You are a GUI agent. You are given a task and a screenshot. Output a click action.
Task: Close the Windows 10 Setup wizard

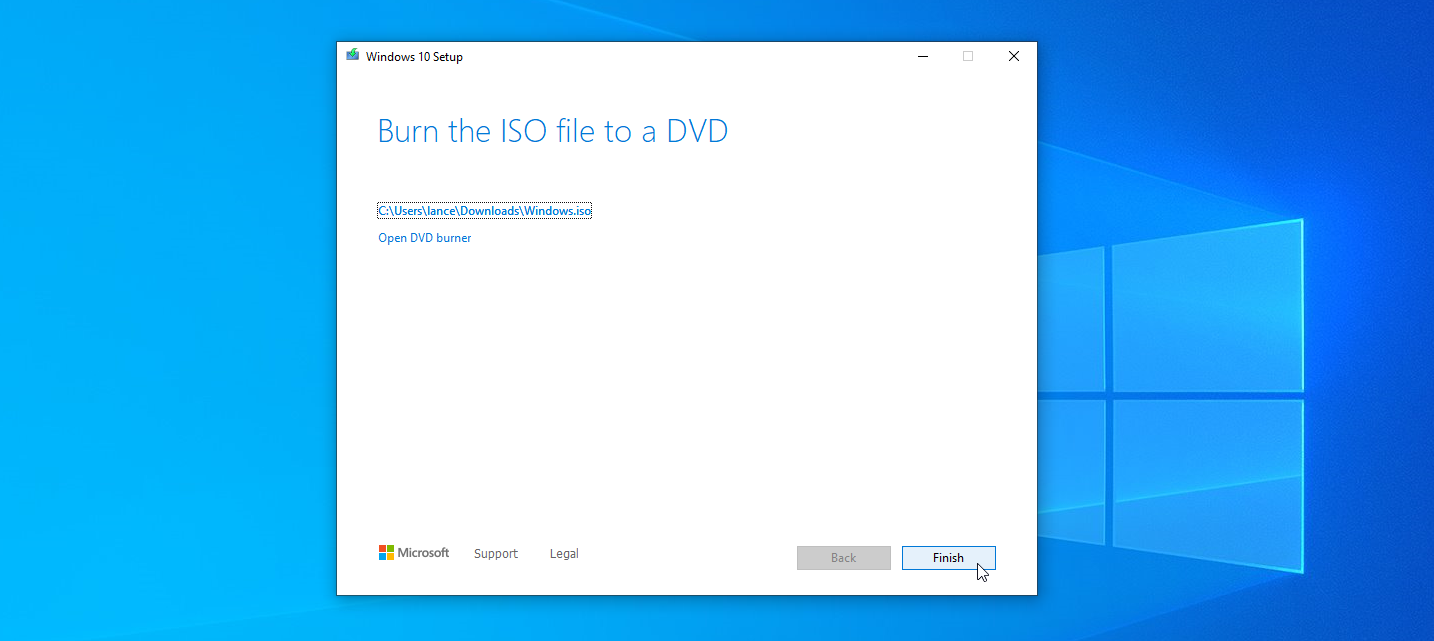click(x=1013, y=56)
